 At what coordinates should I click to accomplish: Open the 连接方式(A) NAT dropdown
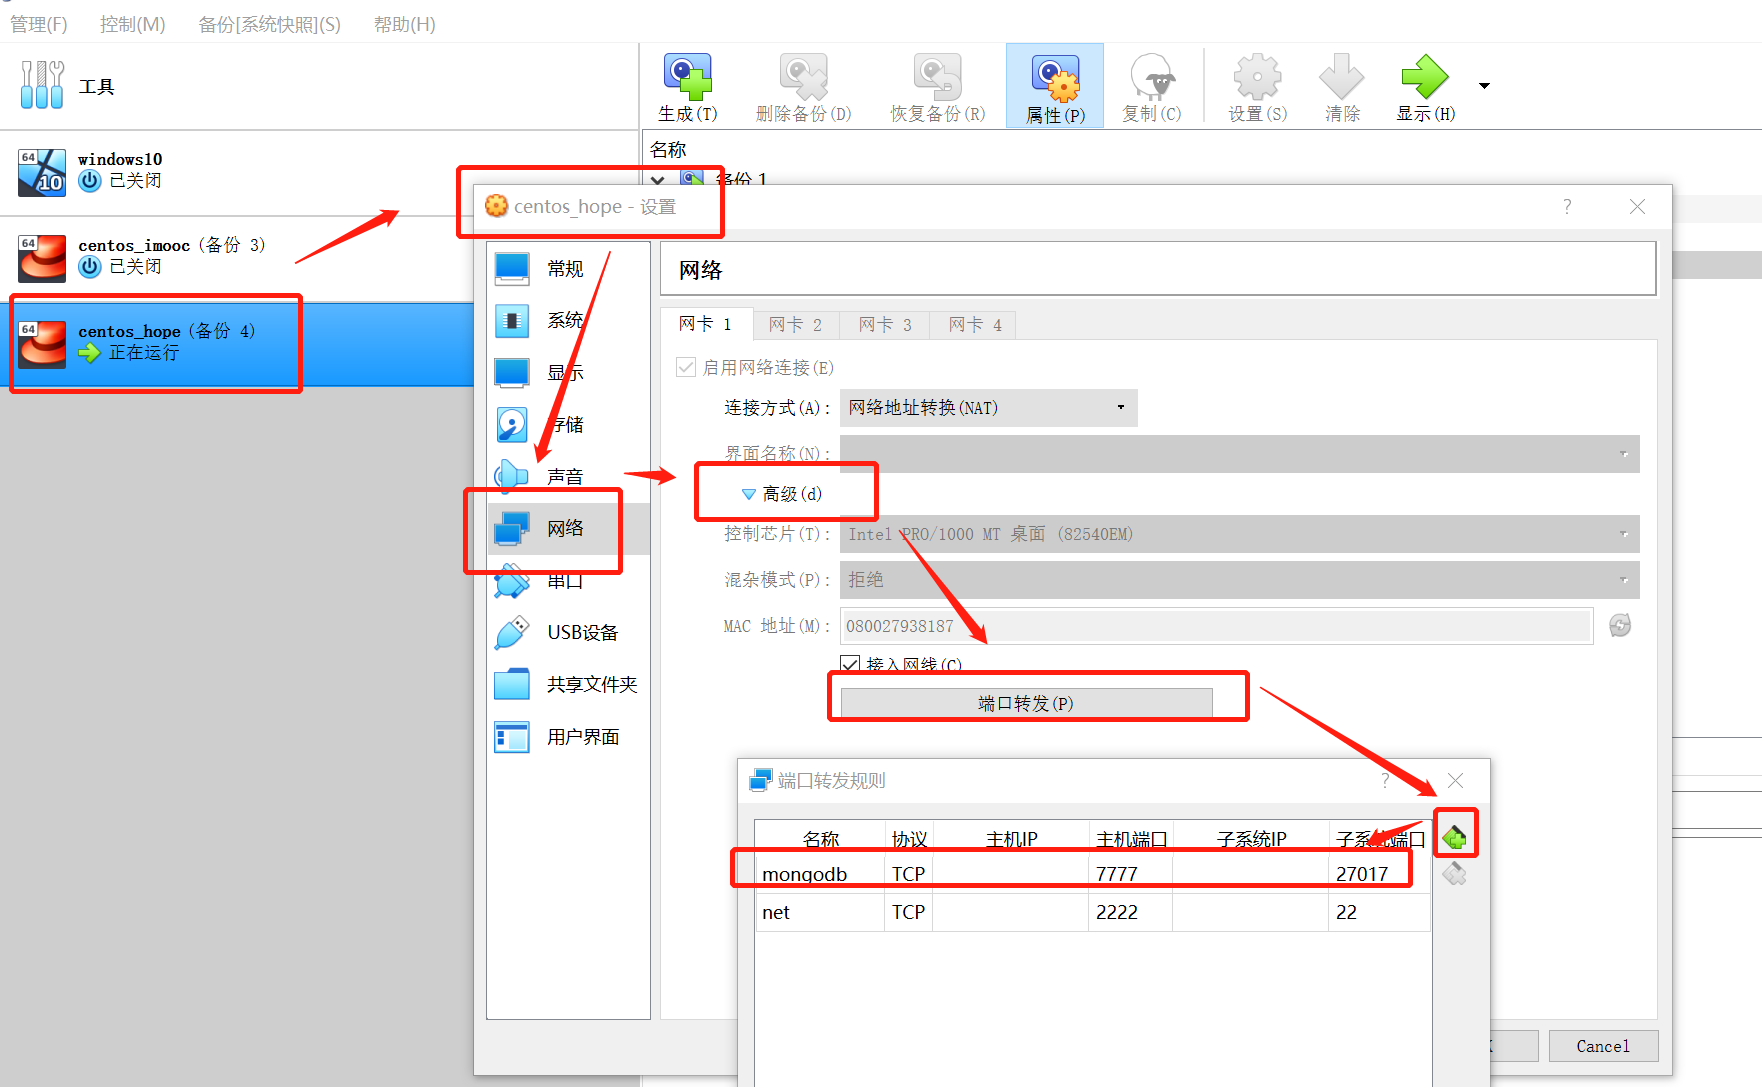[x=988, y=408]
